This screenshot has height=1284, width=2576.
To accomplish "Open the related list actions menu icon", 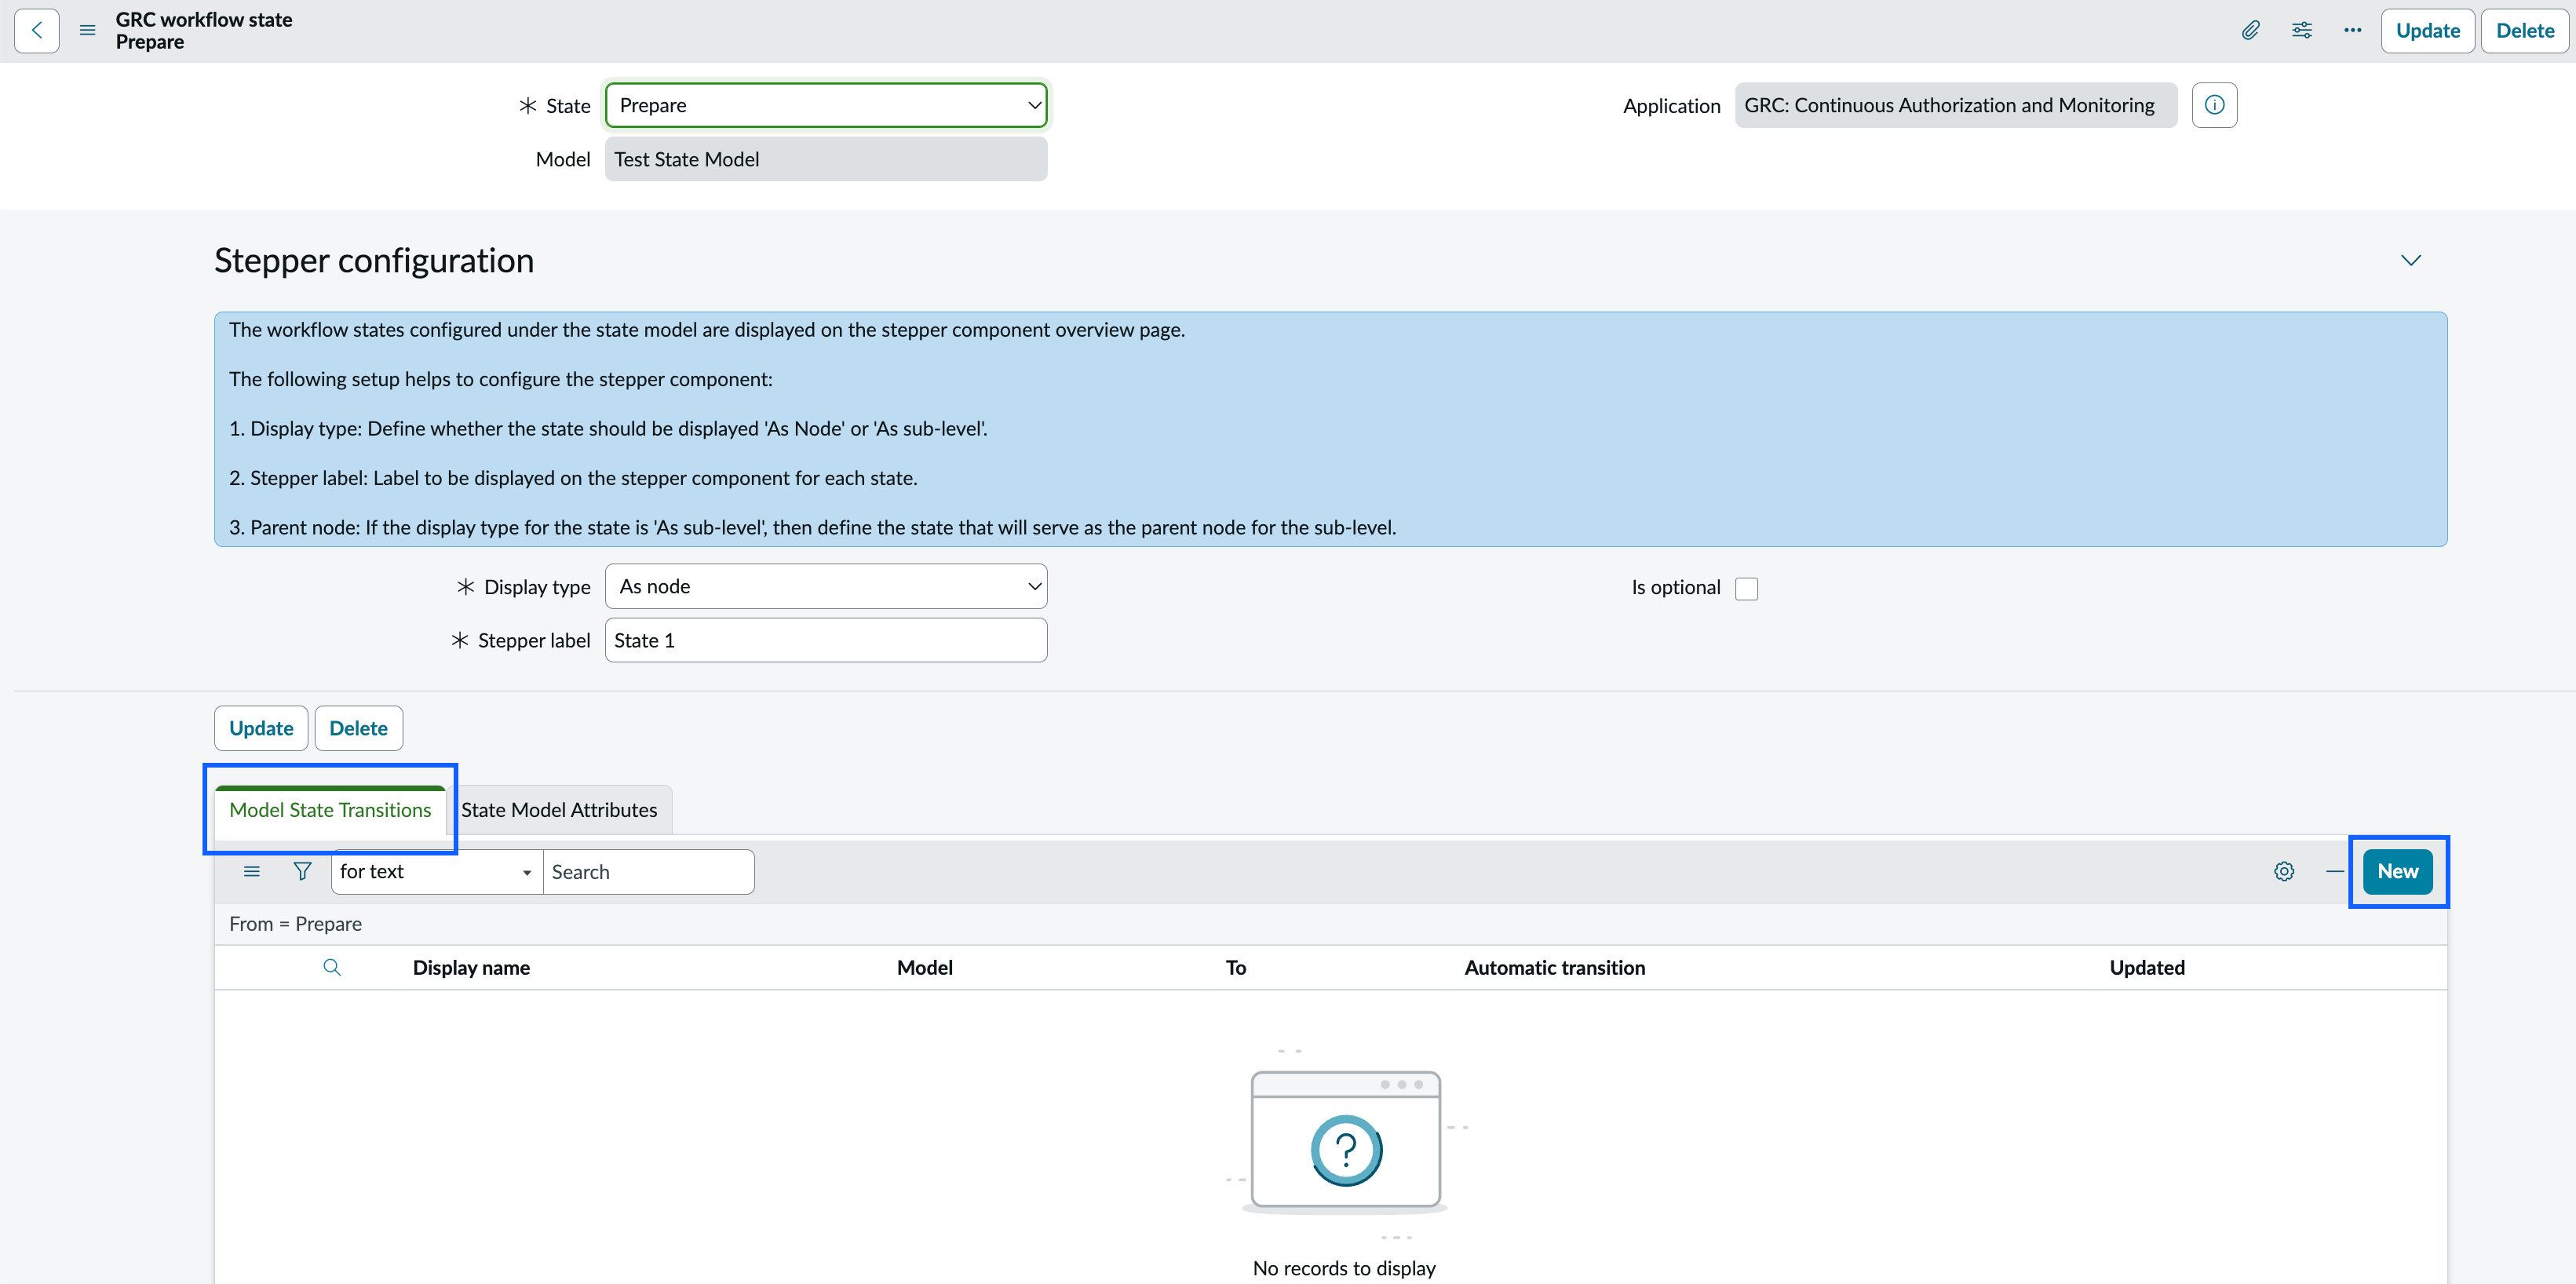I will (x=252, y=872).
